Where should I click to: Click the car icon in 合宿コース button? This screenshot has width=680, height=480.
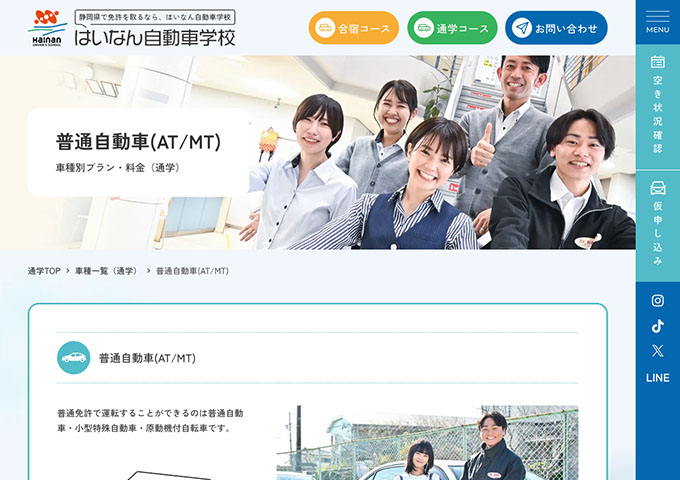pyautogui.click(x=325, y=28)
